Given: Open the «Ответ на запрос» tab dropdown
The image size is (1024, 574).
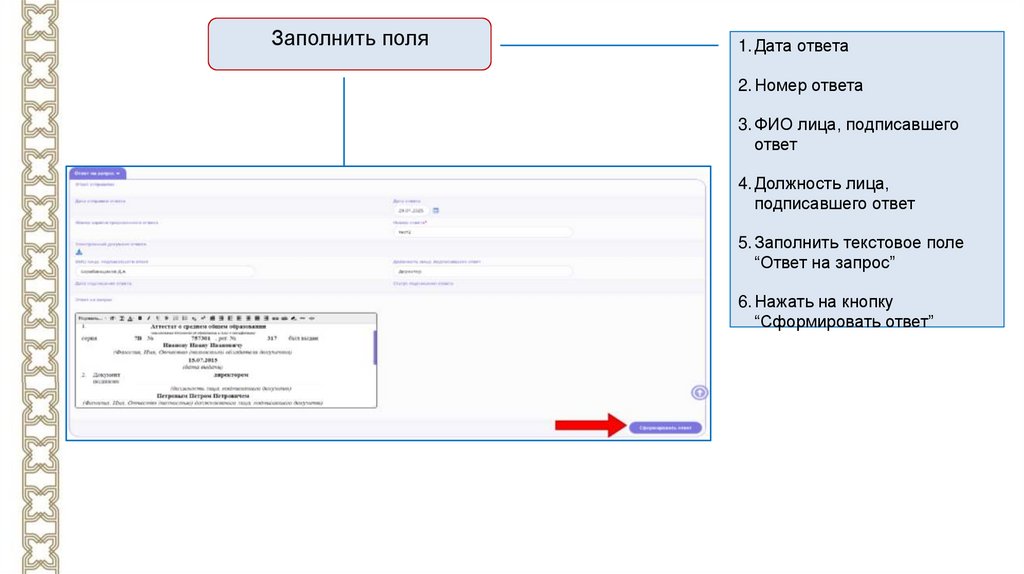Looking at the screenshot, I should (x=97, y=174).
